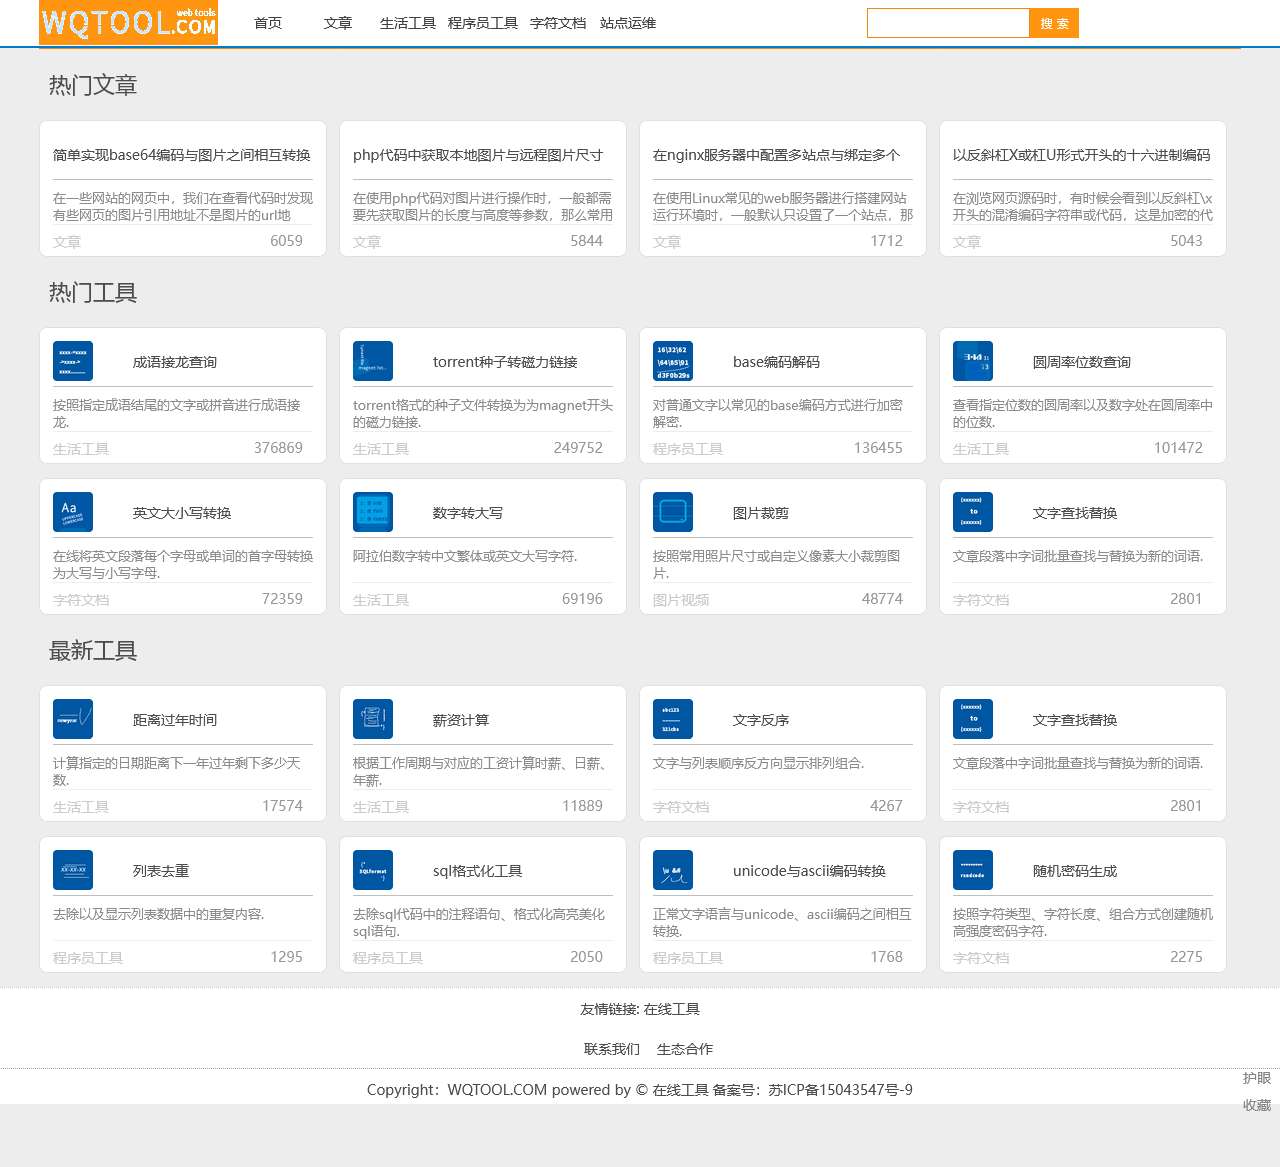Open the 以反斜杠X或杠U形式开头的十六进制编码 article

click(x=1082, y=155)
